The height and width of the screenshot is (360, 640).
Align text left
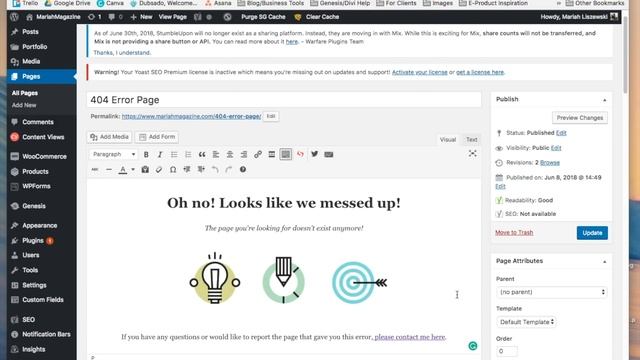coord(216,154)
